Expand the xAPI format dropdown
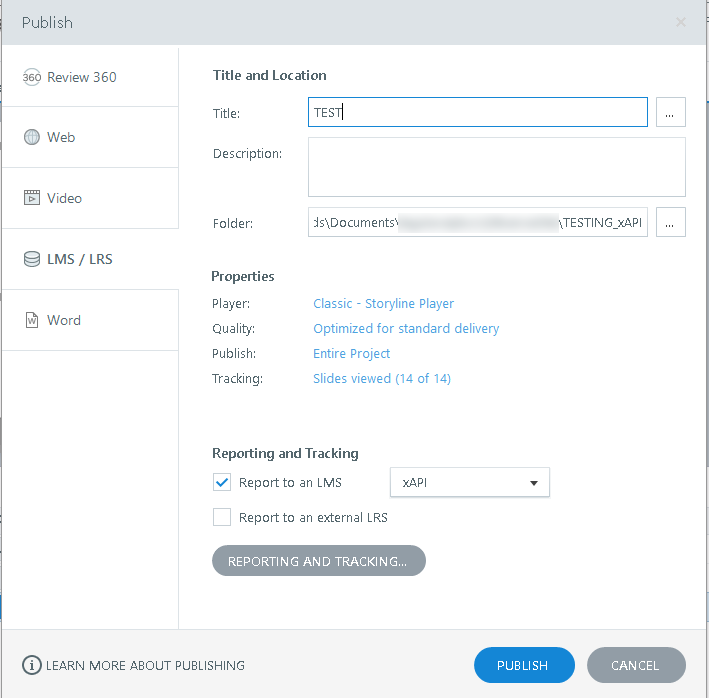709x698 pixels. pyautogui.click(x=469, y=483)
